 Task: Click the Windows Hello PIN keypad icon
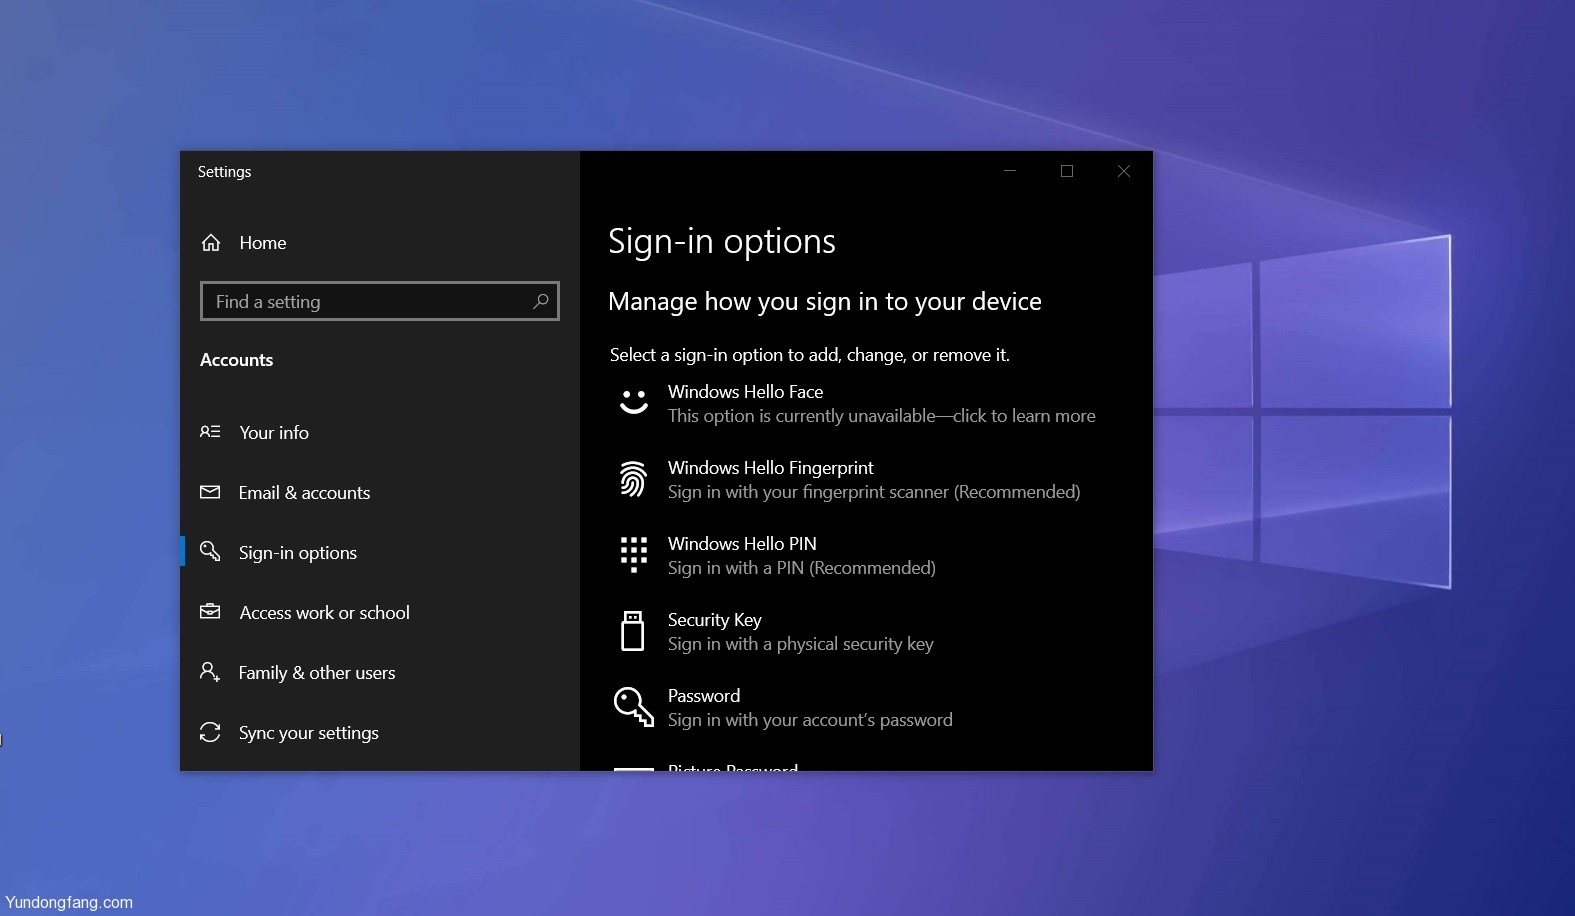click(633, 554)
